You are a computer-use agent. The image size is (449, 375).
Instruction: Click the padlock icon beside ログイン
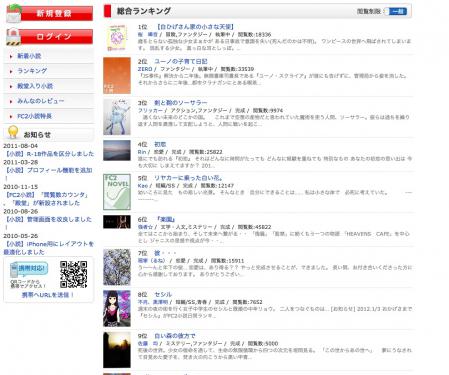13,37
